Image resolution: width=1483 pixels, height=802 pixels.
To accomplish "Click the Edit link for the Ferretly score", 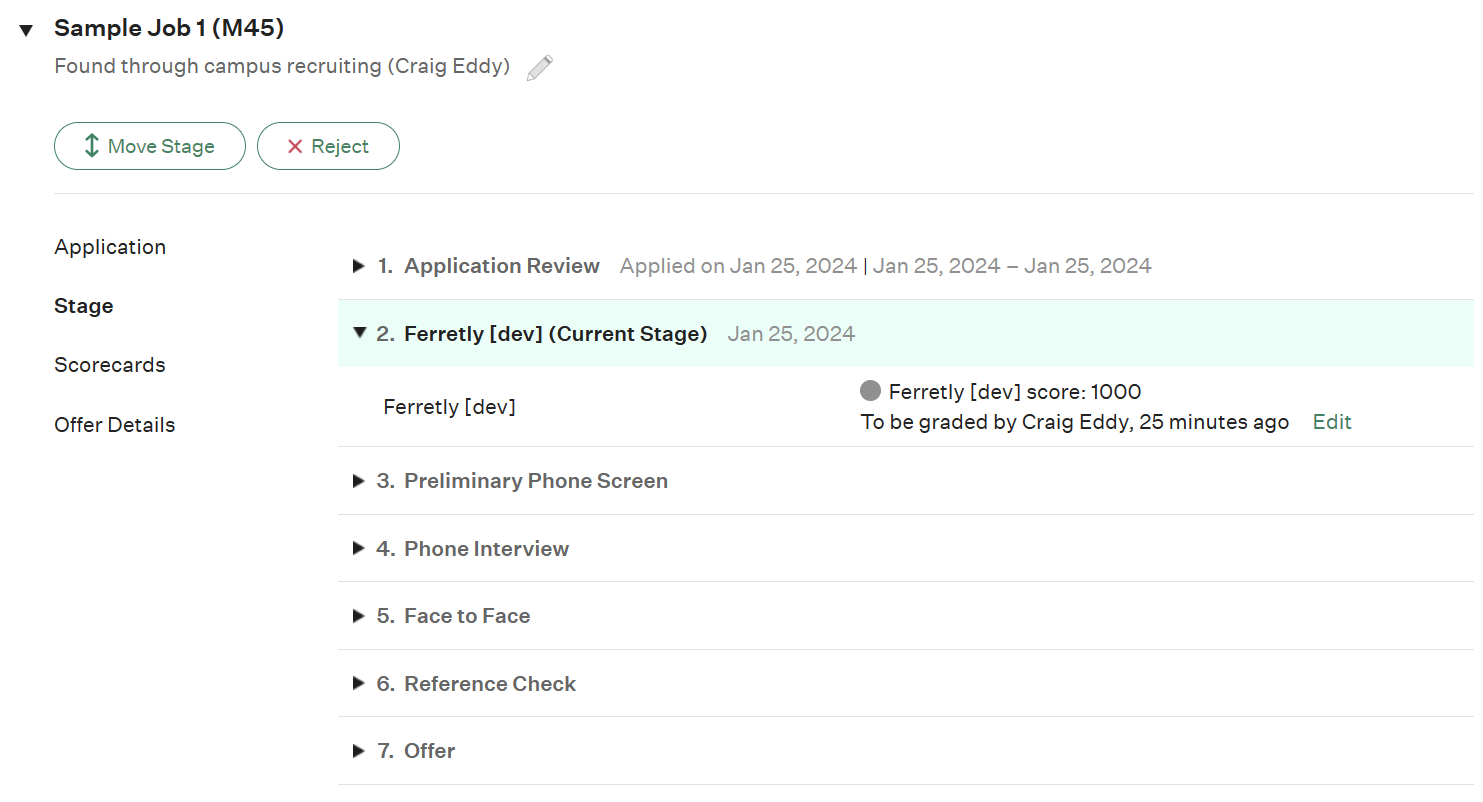I will tap(1332, 422).
